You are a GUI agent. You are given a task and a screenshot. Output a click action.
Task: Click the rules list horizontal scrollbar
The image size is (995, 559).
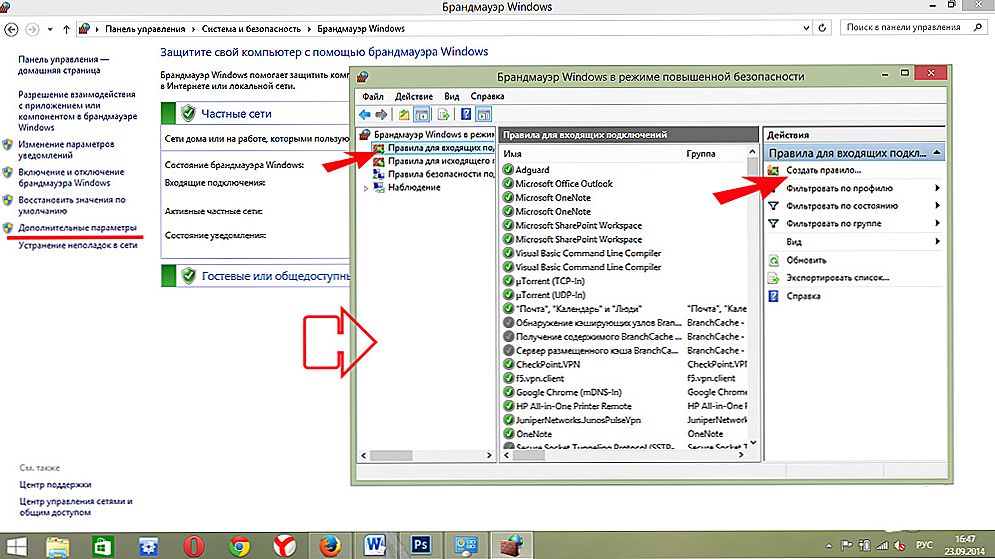coord(622,455)
